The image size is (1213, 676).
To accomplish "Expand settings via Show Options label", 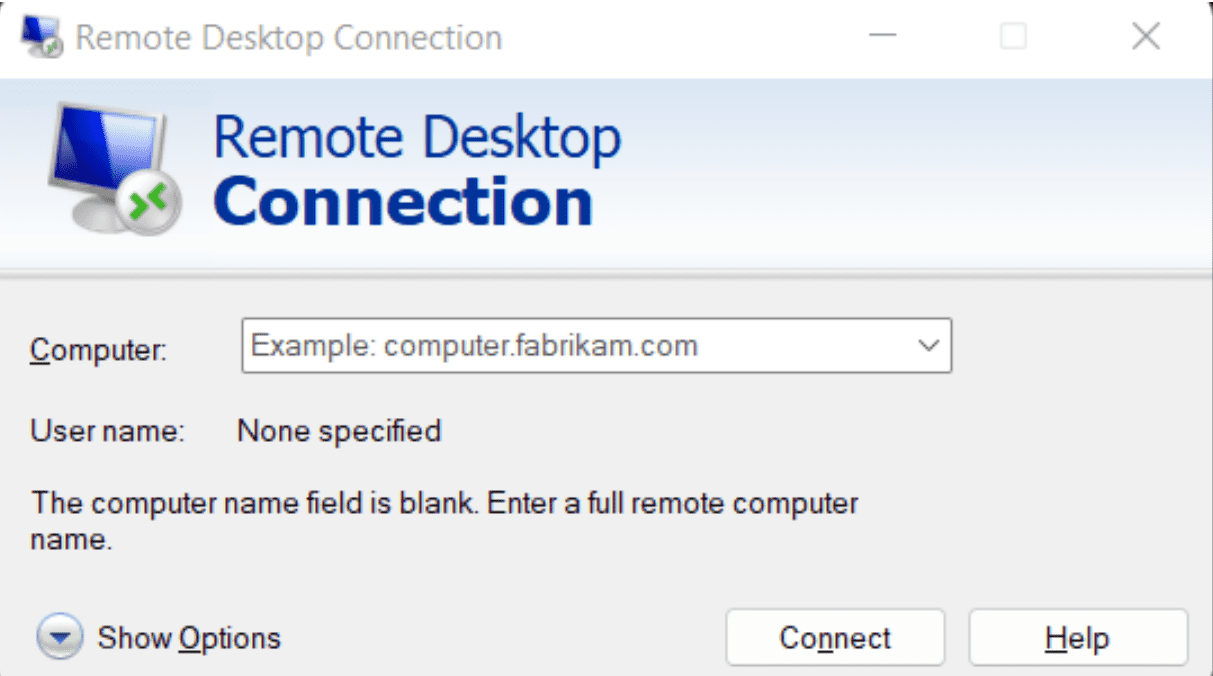I will (189, 638).
